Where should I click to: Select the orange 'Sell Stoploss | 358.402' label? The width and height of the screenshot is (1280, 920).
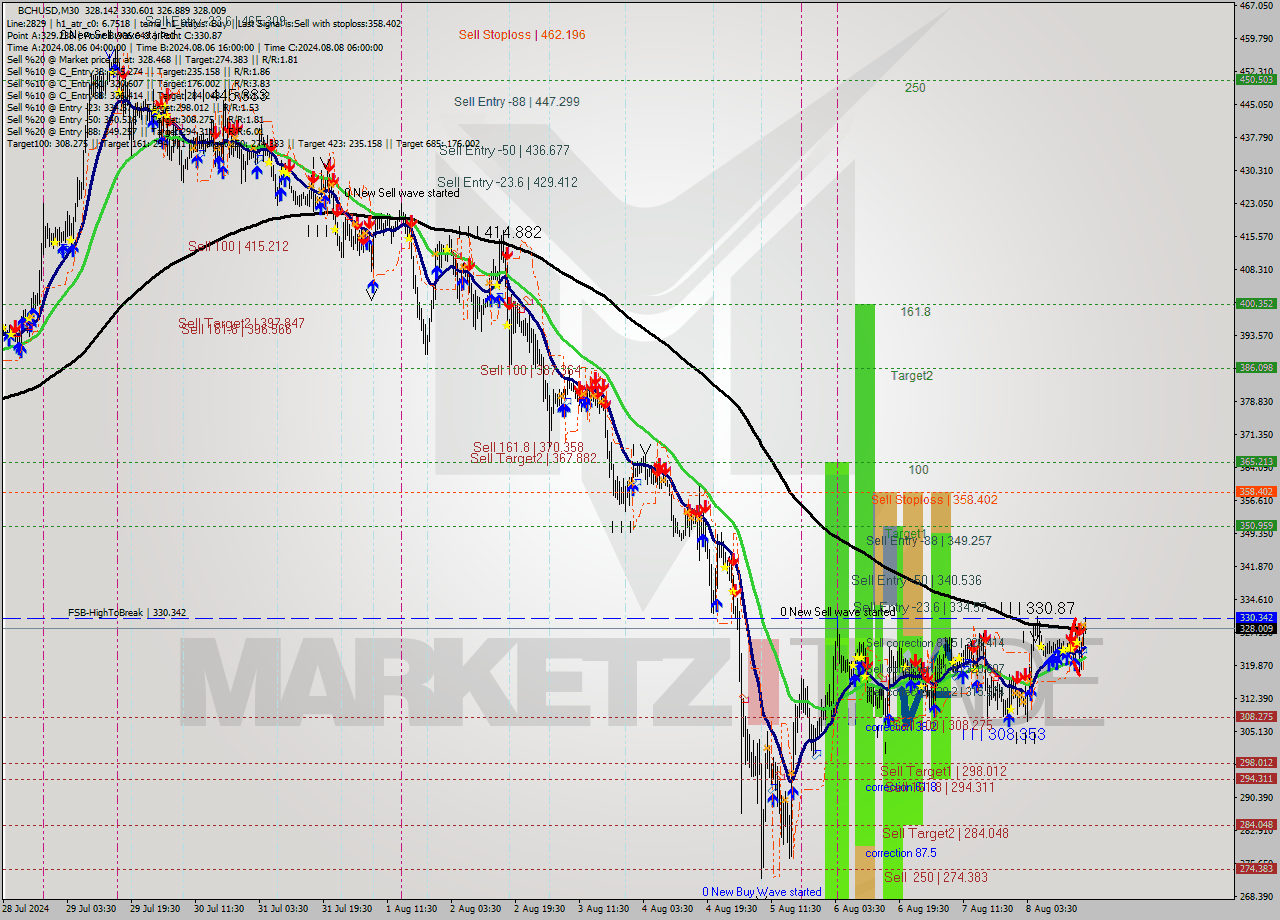coord(934,500)
